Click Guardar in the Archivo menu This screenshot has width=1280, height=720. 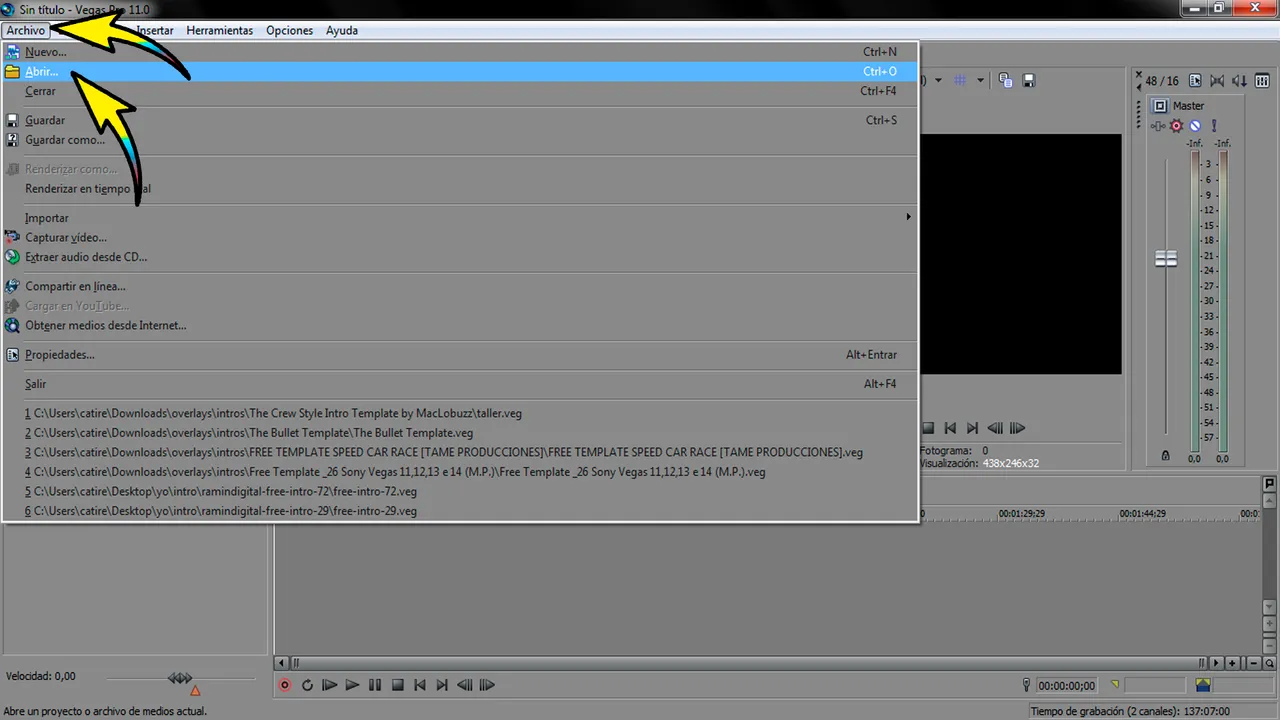[460, 120]
